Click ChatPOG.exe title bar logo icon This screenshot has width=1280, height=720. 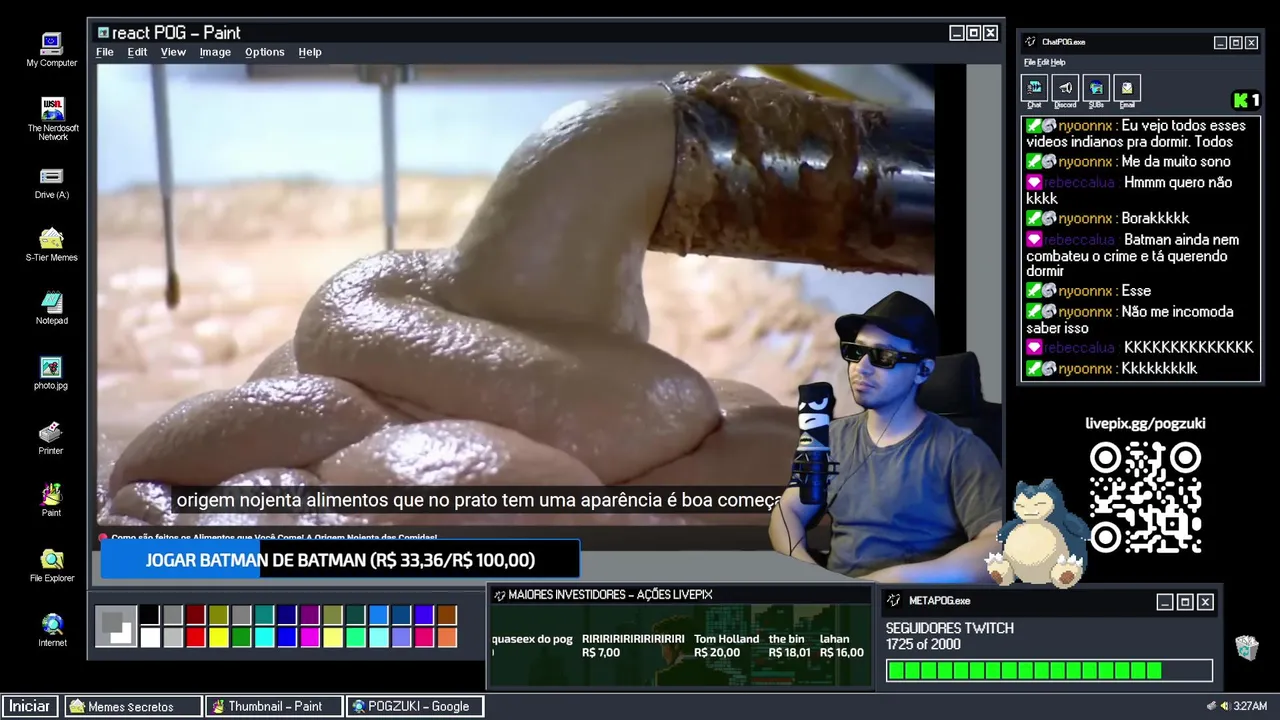(x=1031, y=42)
